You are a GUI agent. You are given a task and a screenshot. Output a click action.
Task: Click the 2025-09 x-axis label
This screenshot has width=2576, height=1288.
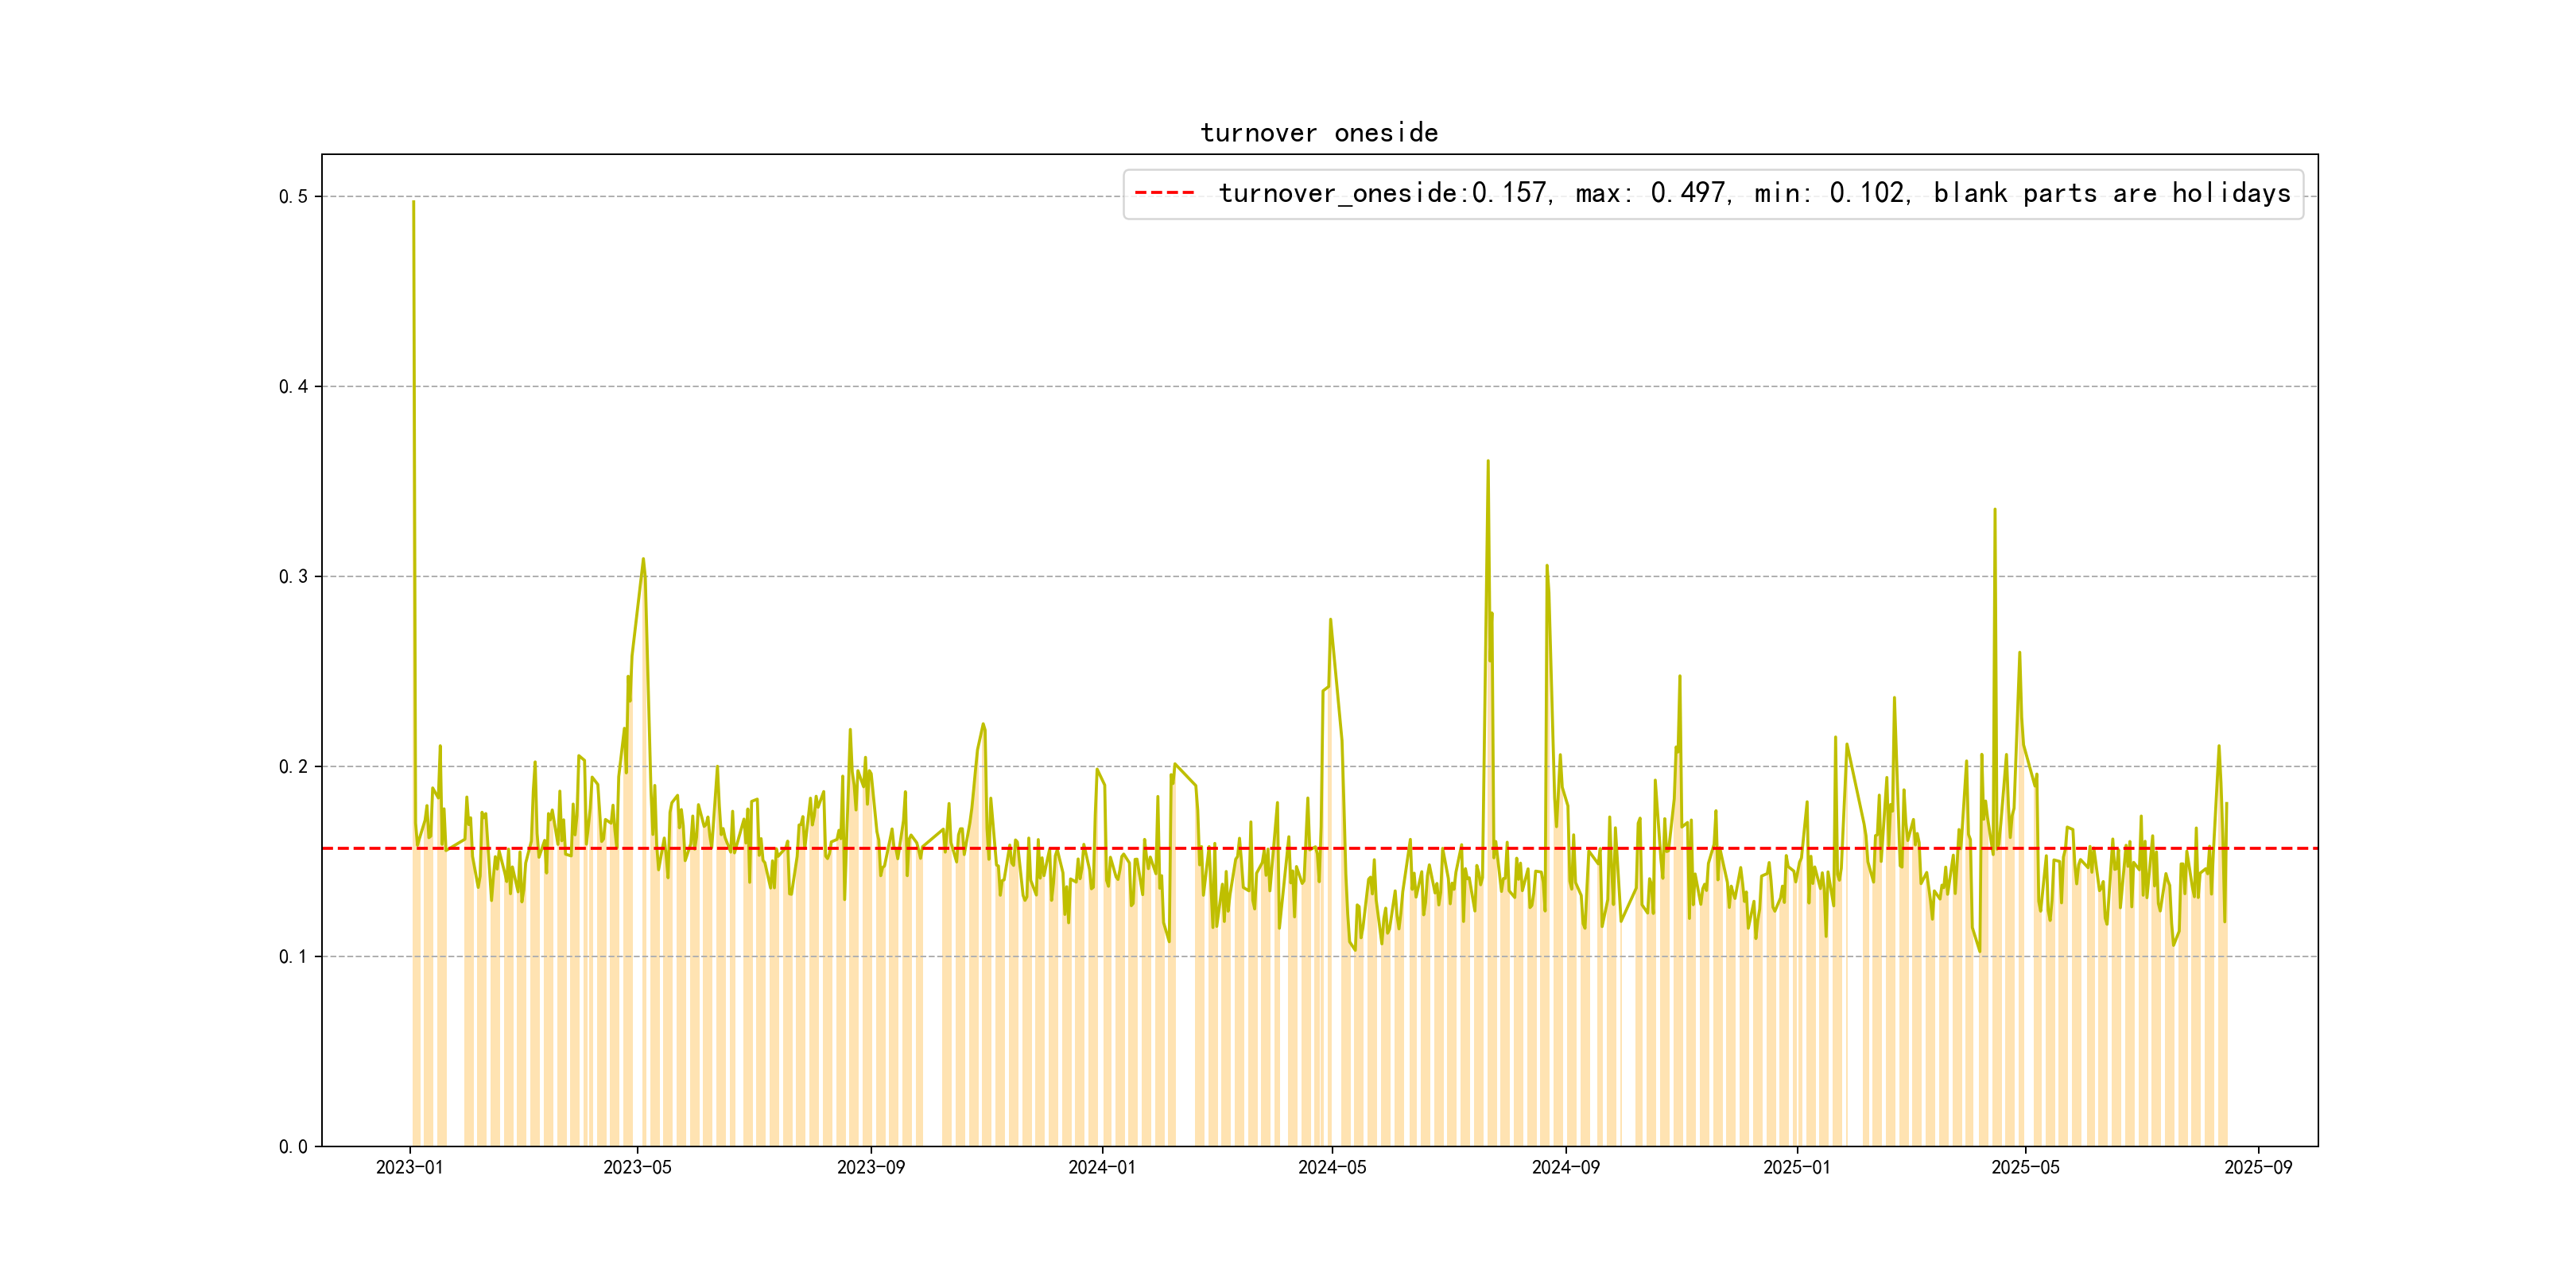point(2258,1167)
